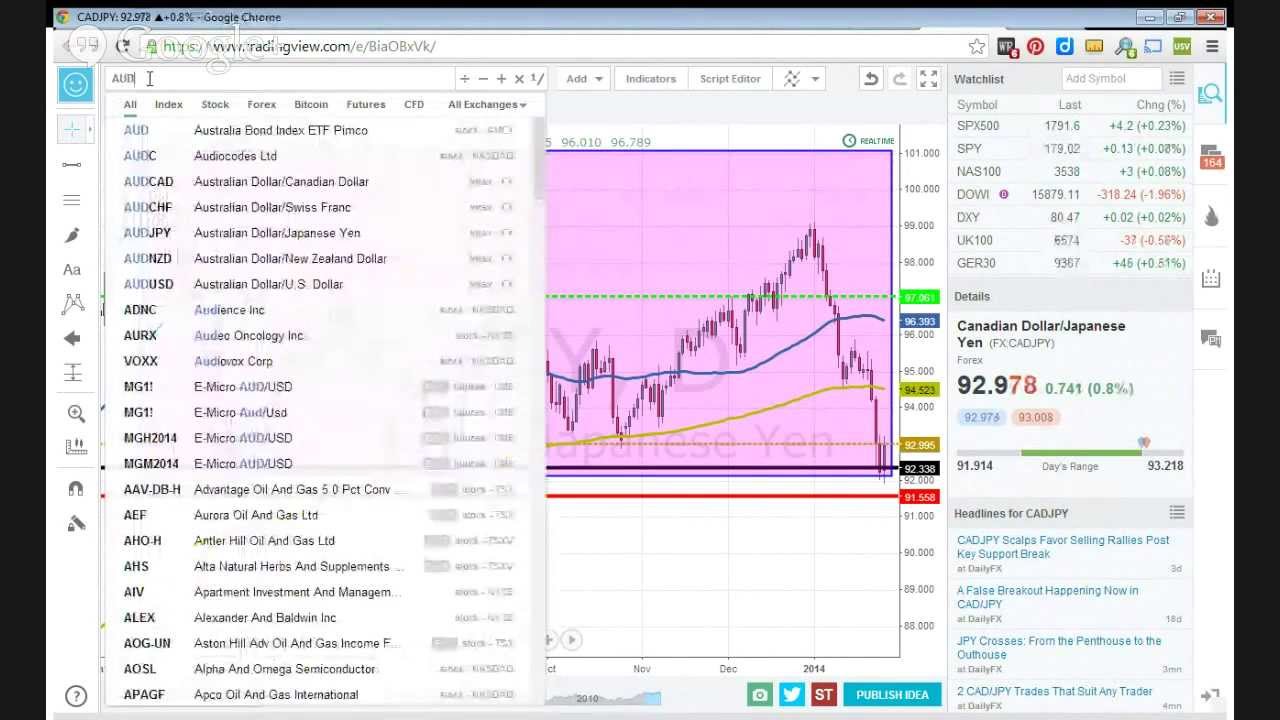Click the smiley face profile icon
The image size is (1280, 720).
coord(76,85)
